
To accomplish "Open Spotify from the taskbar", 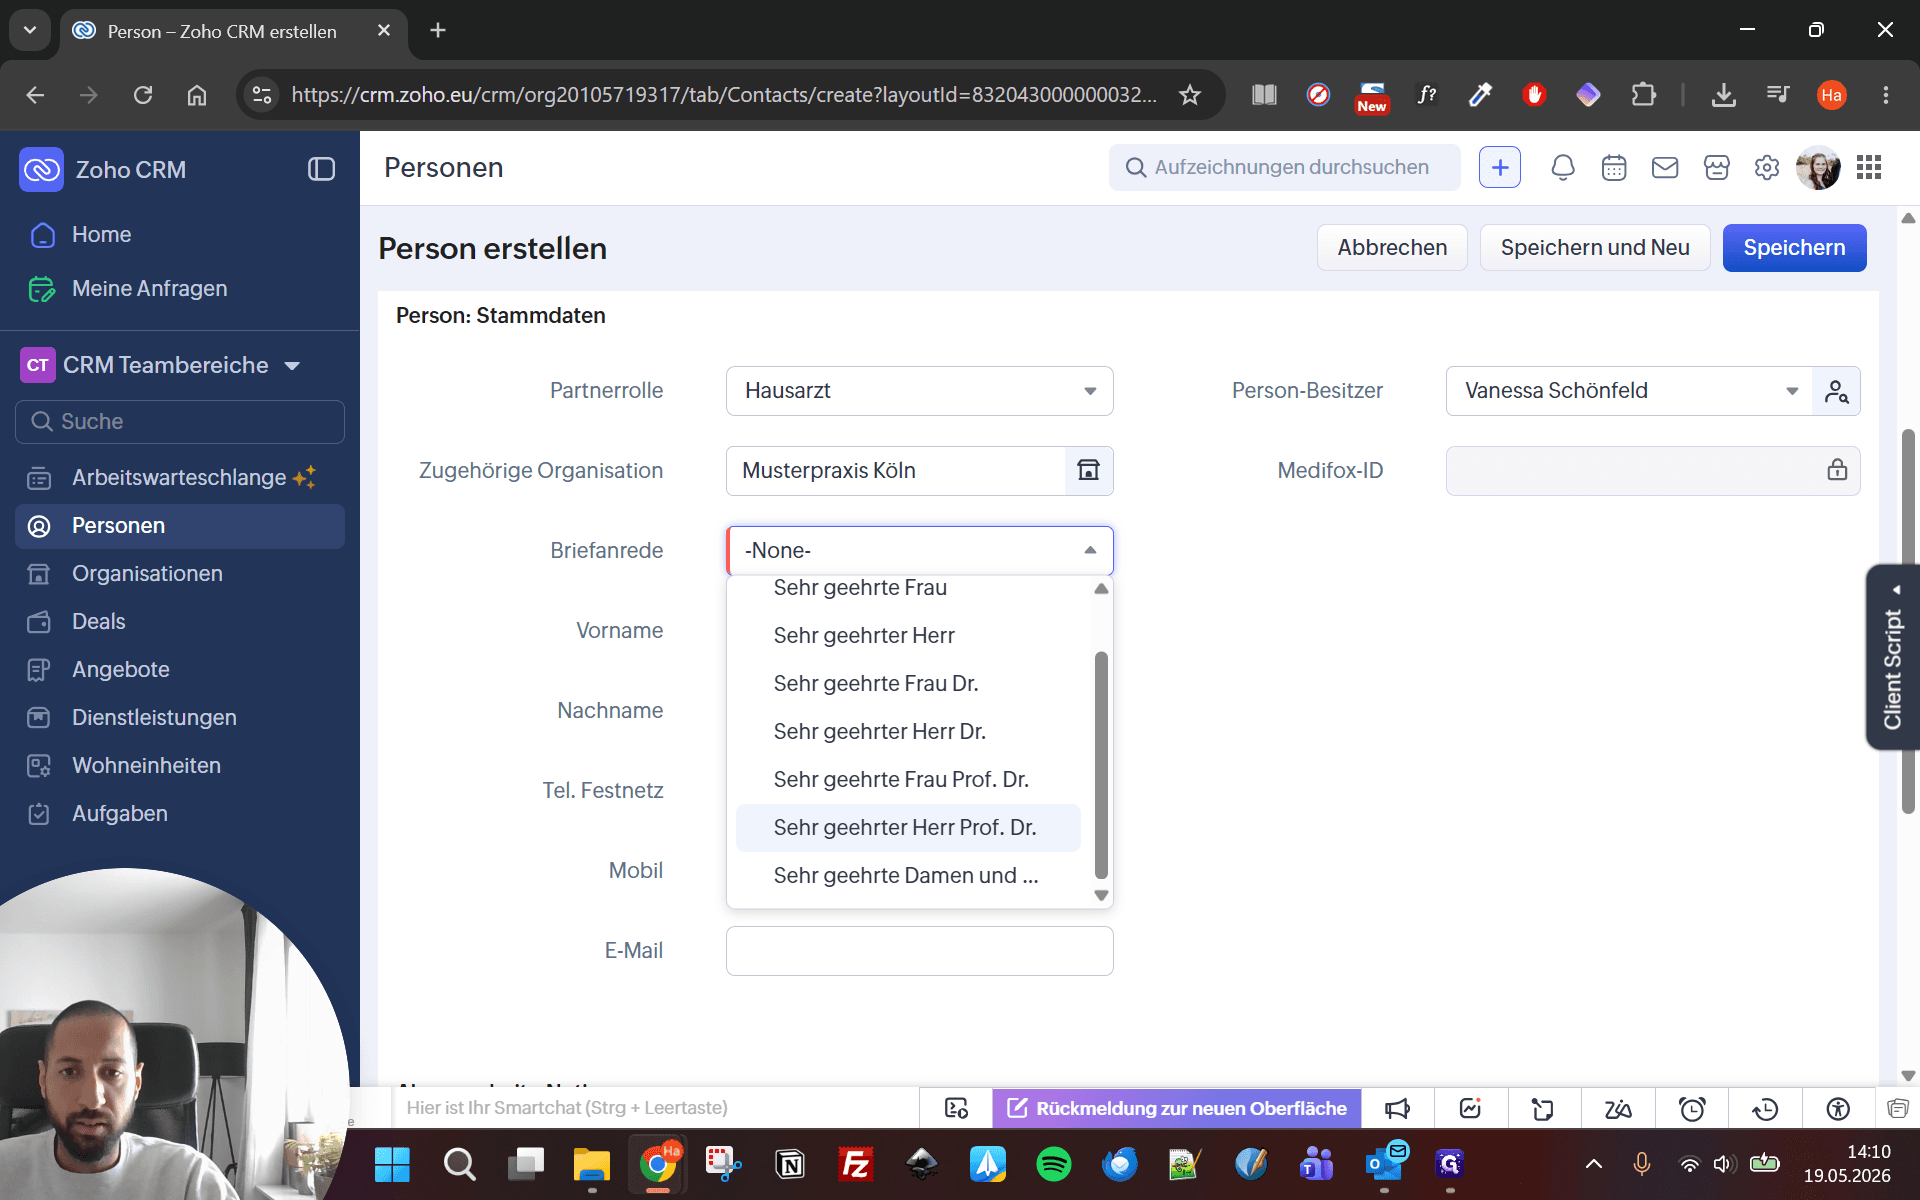I will (1054, 1164).
